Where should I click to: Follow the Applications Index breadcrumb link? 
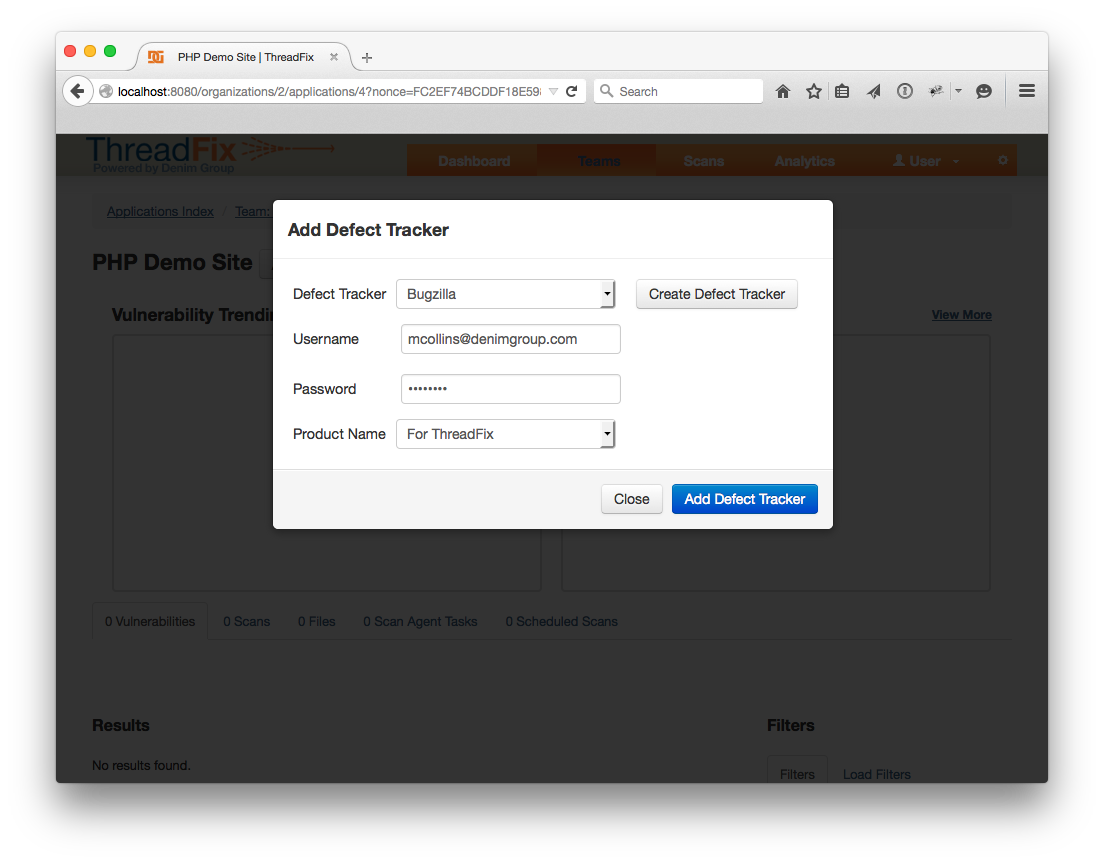[x=160, y=211]
